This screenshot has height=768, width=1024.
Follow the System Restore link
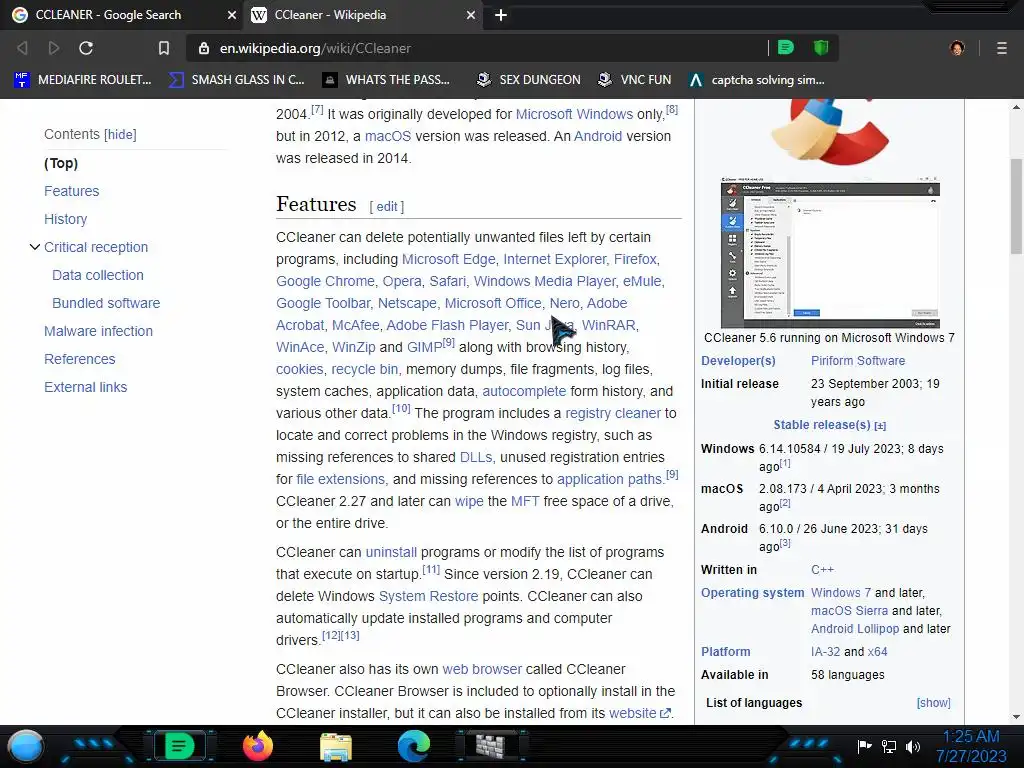click(428, 596)
